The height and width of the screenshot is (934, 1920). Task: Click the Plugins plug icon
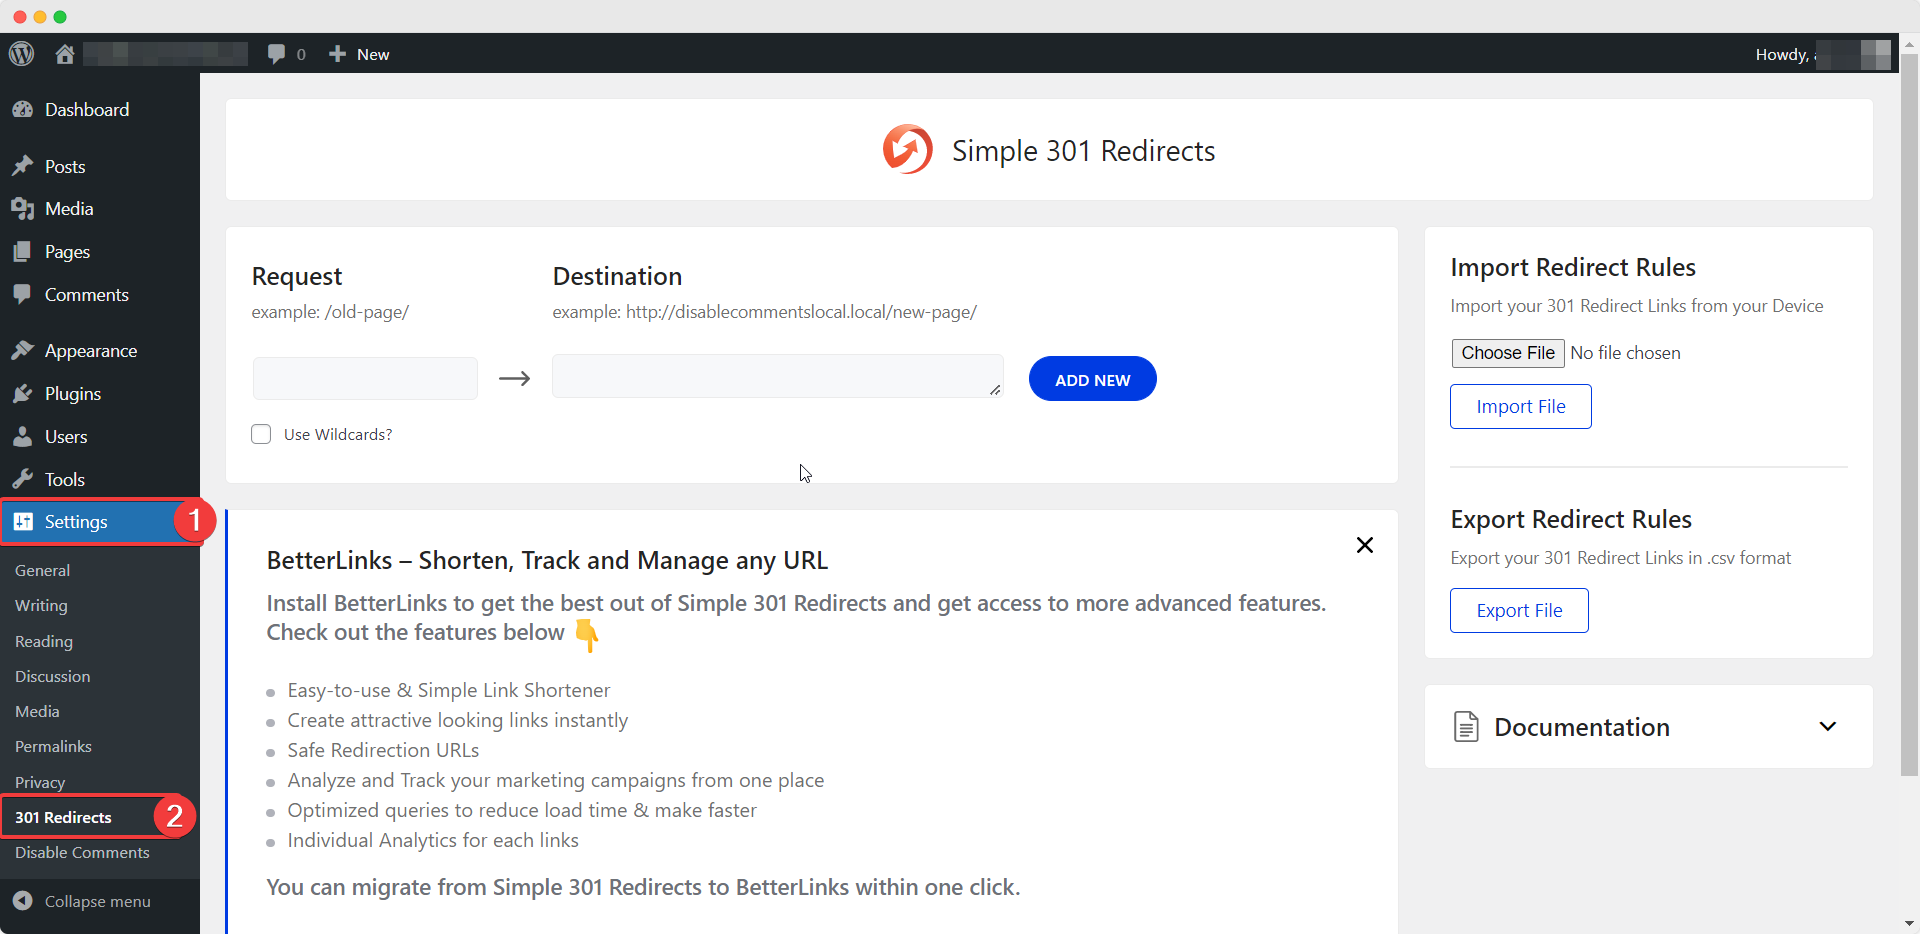click(23, 394)
